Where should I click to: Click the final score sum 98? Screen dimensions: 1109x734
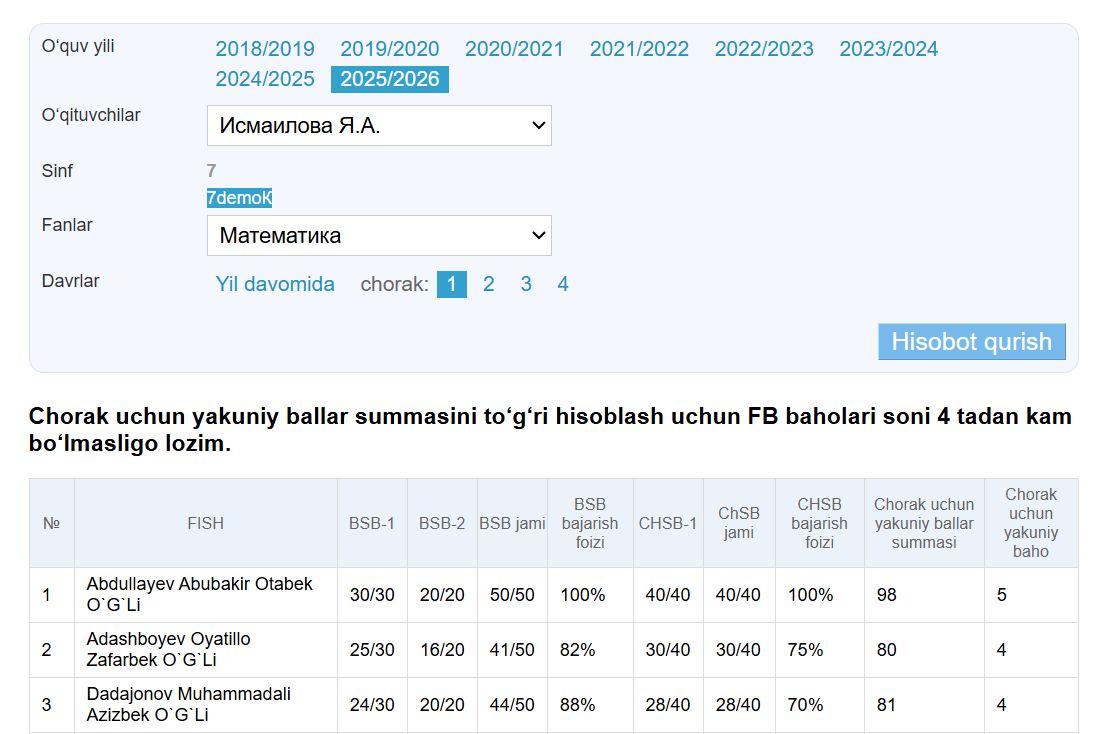coord(886,595)
